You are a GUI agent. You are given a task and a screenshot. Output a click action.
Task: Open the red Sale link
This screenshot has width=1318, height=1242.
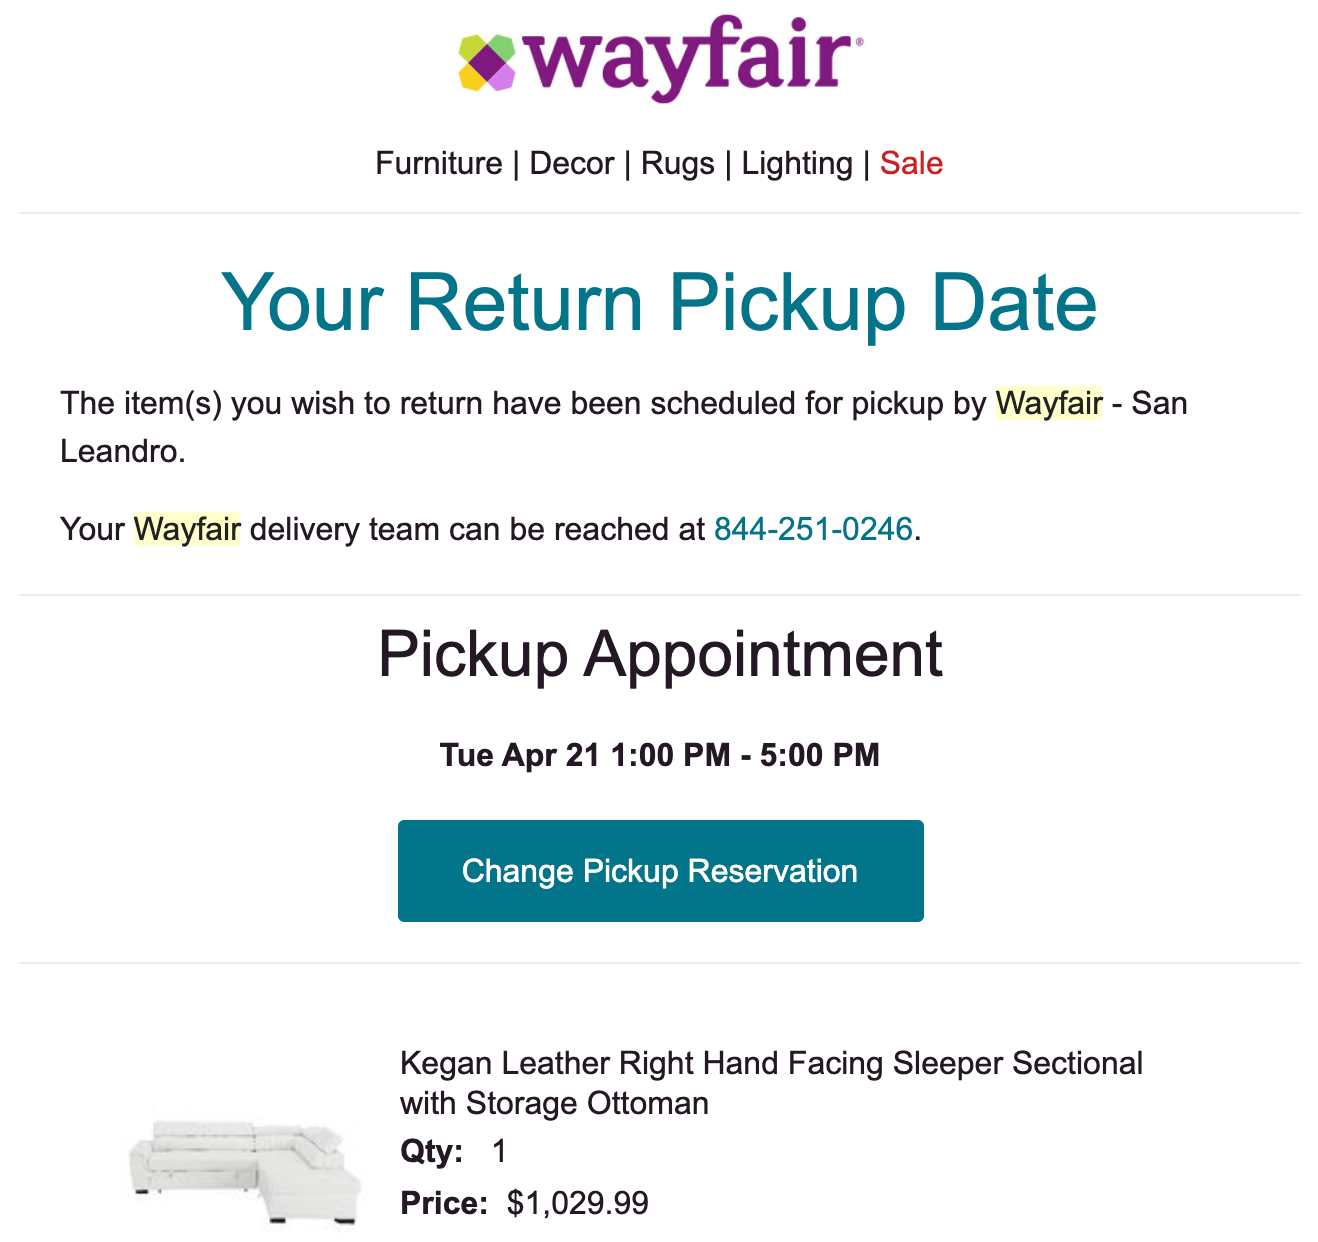(x=911, y=163)
